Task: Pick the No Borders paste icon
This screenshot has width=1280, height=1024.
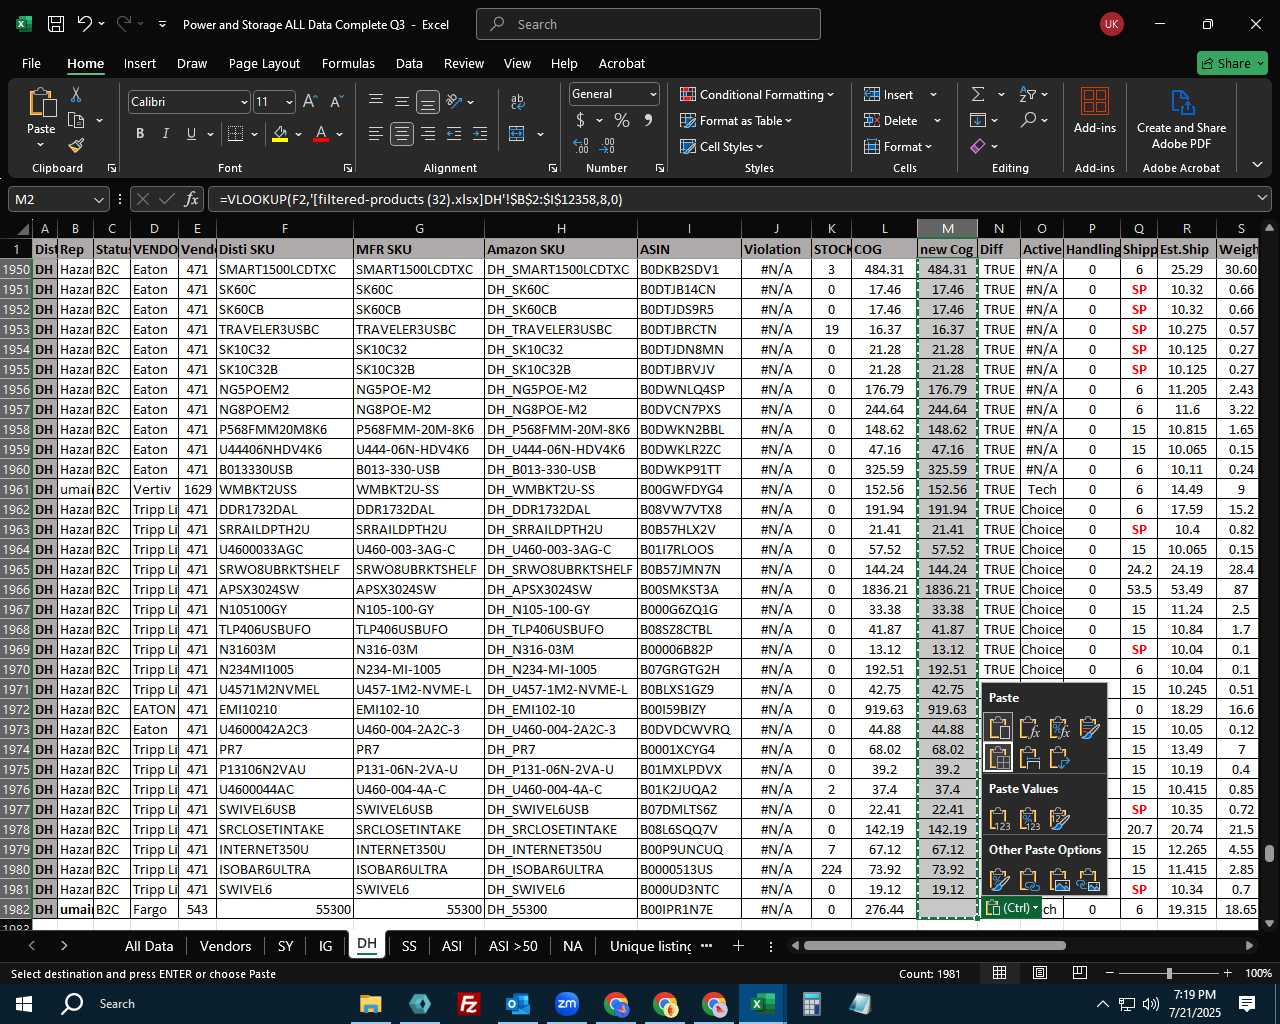Action: (999, 758)
